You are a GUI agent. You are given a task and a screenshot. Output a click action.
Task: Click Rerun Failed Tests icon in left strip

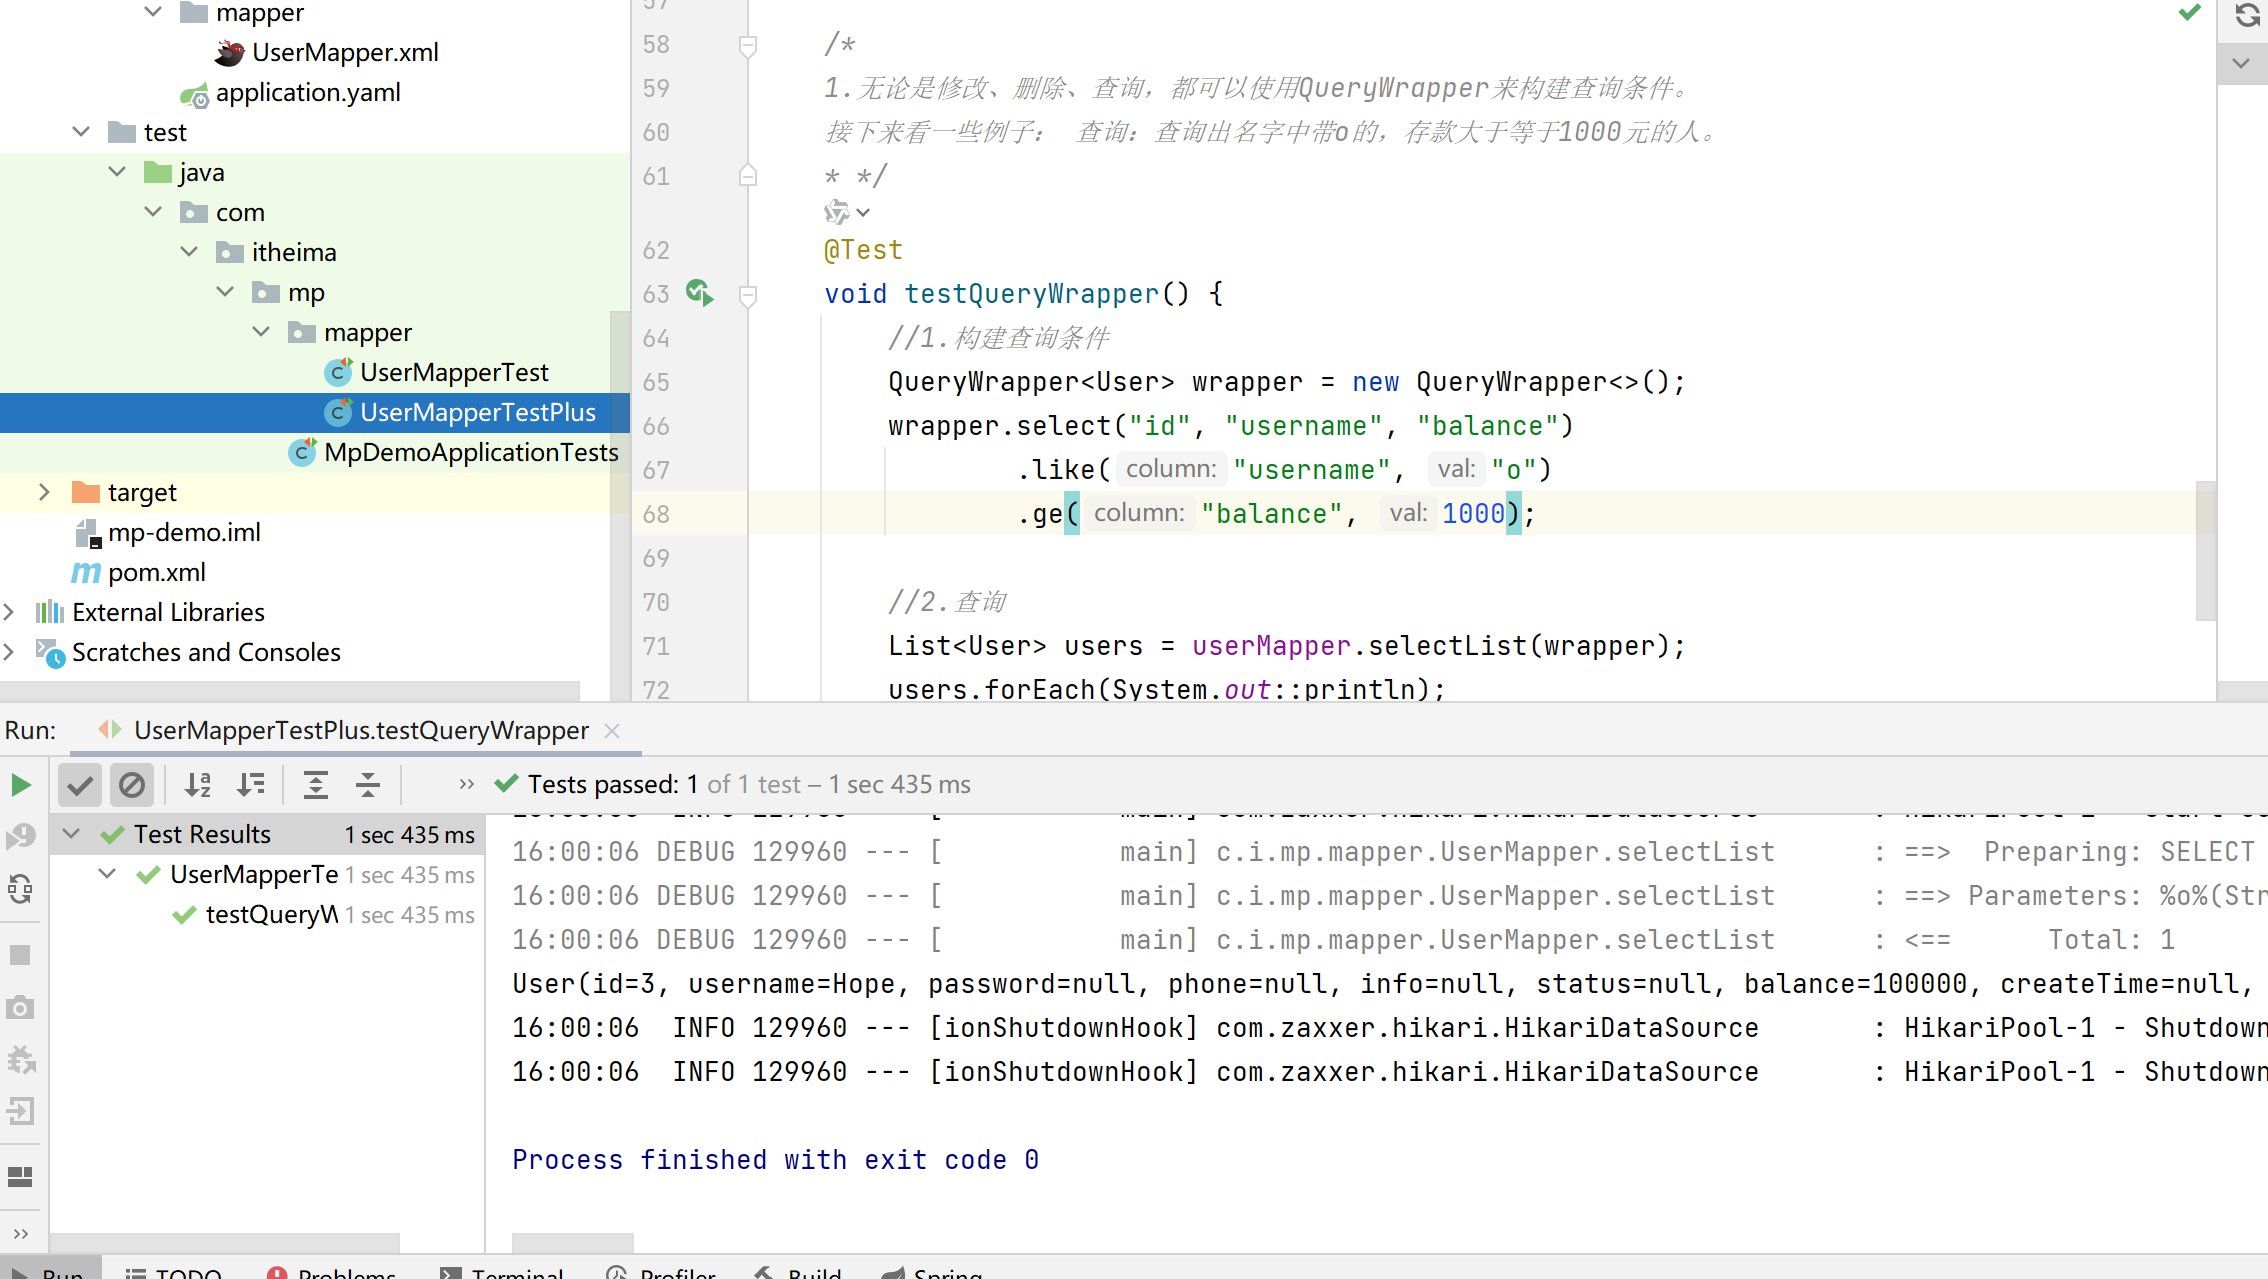coord(21,835)
